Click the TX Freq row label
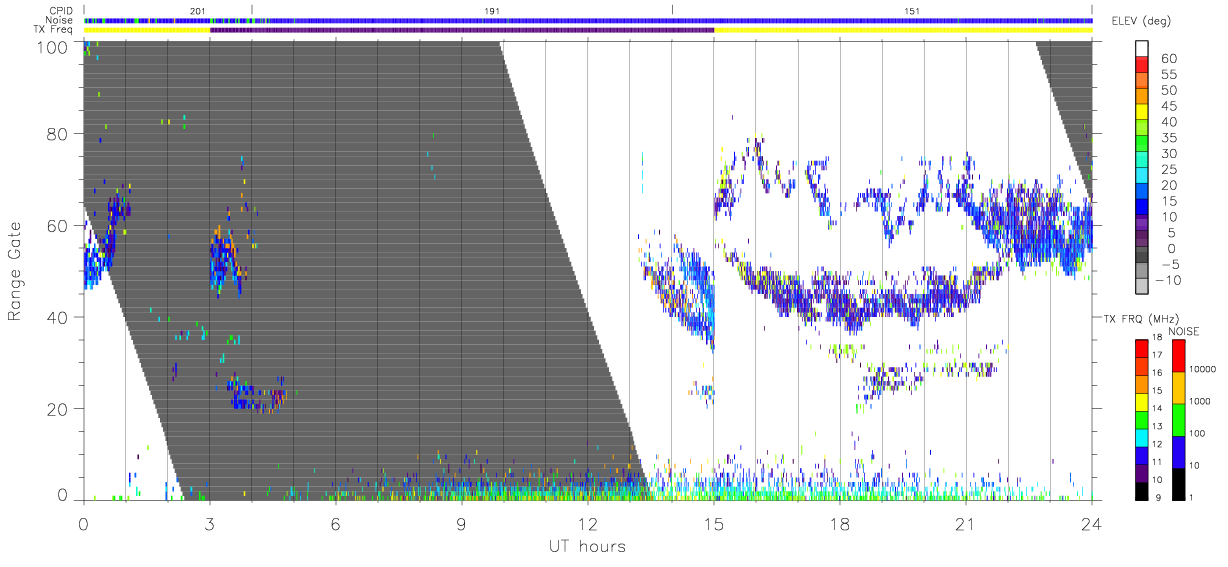The width and height of the screenshot is (1228, 567). (x=54, y=30)
